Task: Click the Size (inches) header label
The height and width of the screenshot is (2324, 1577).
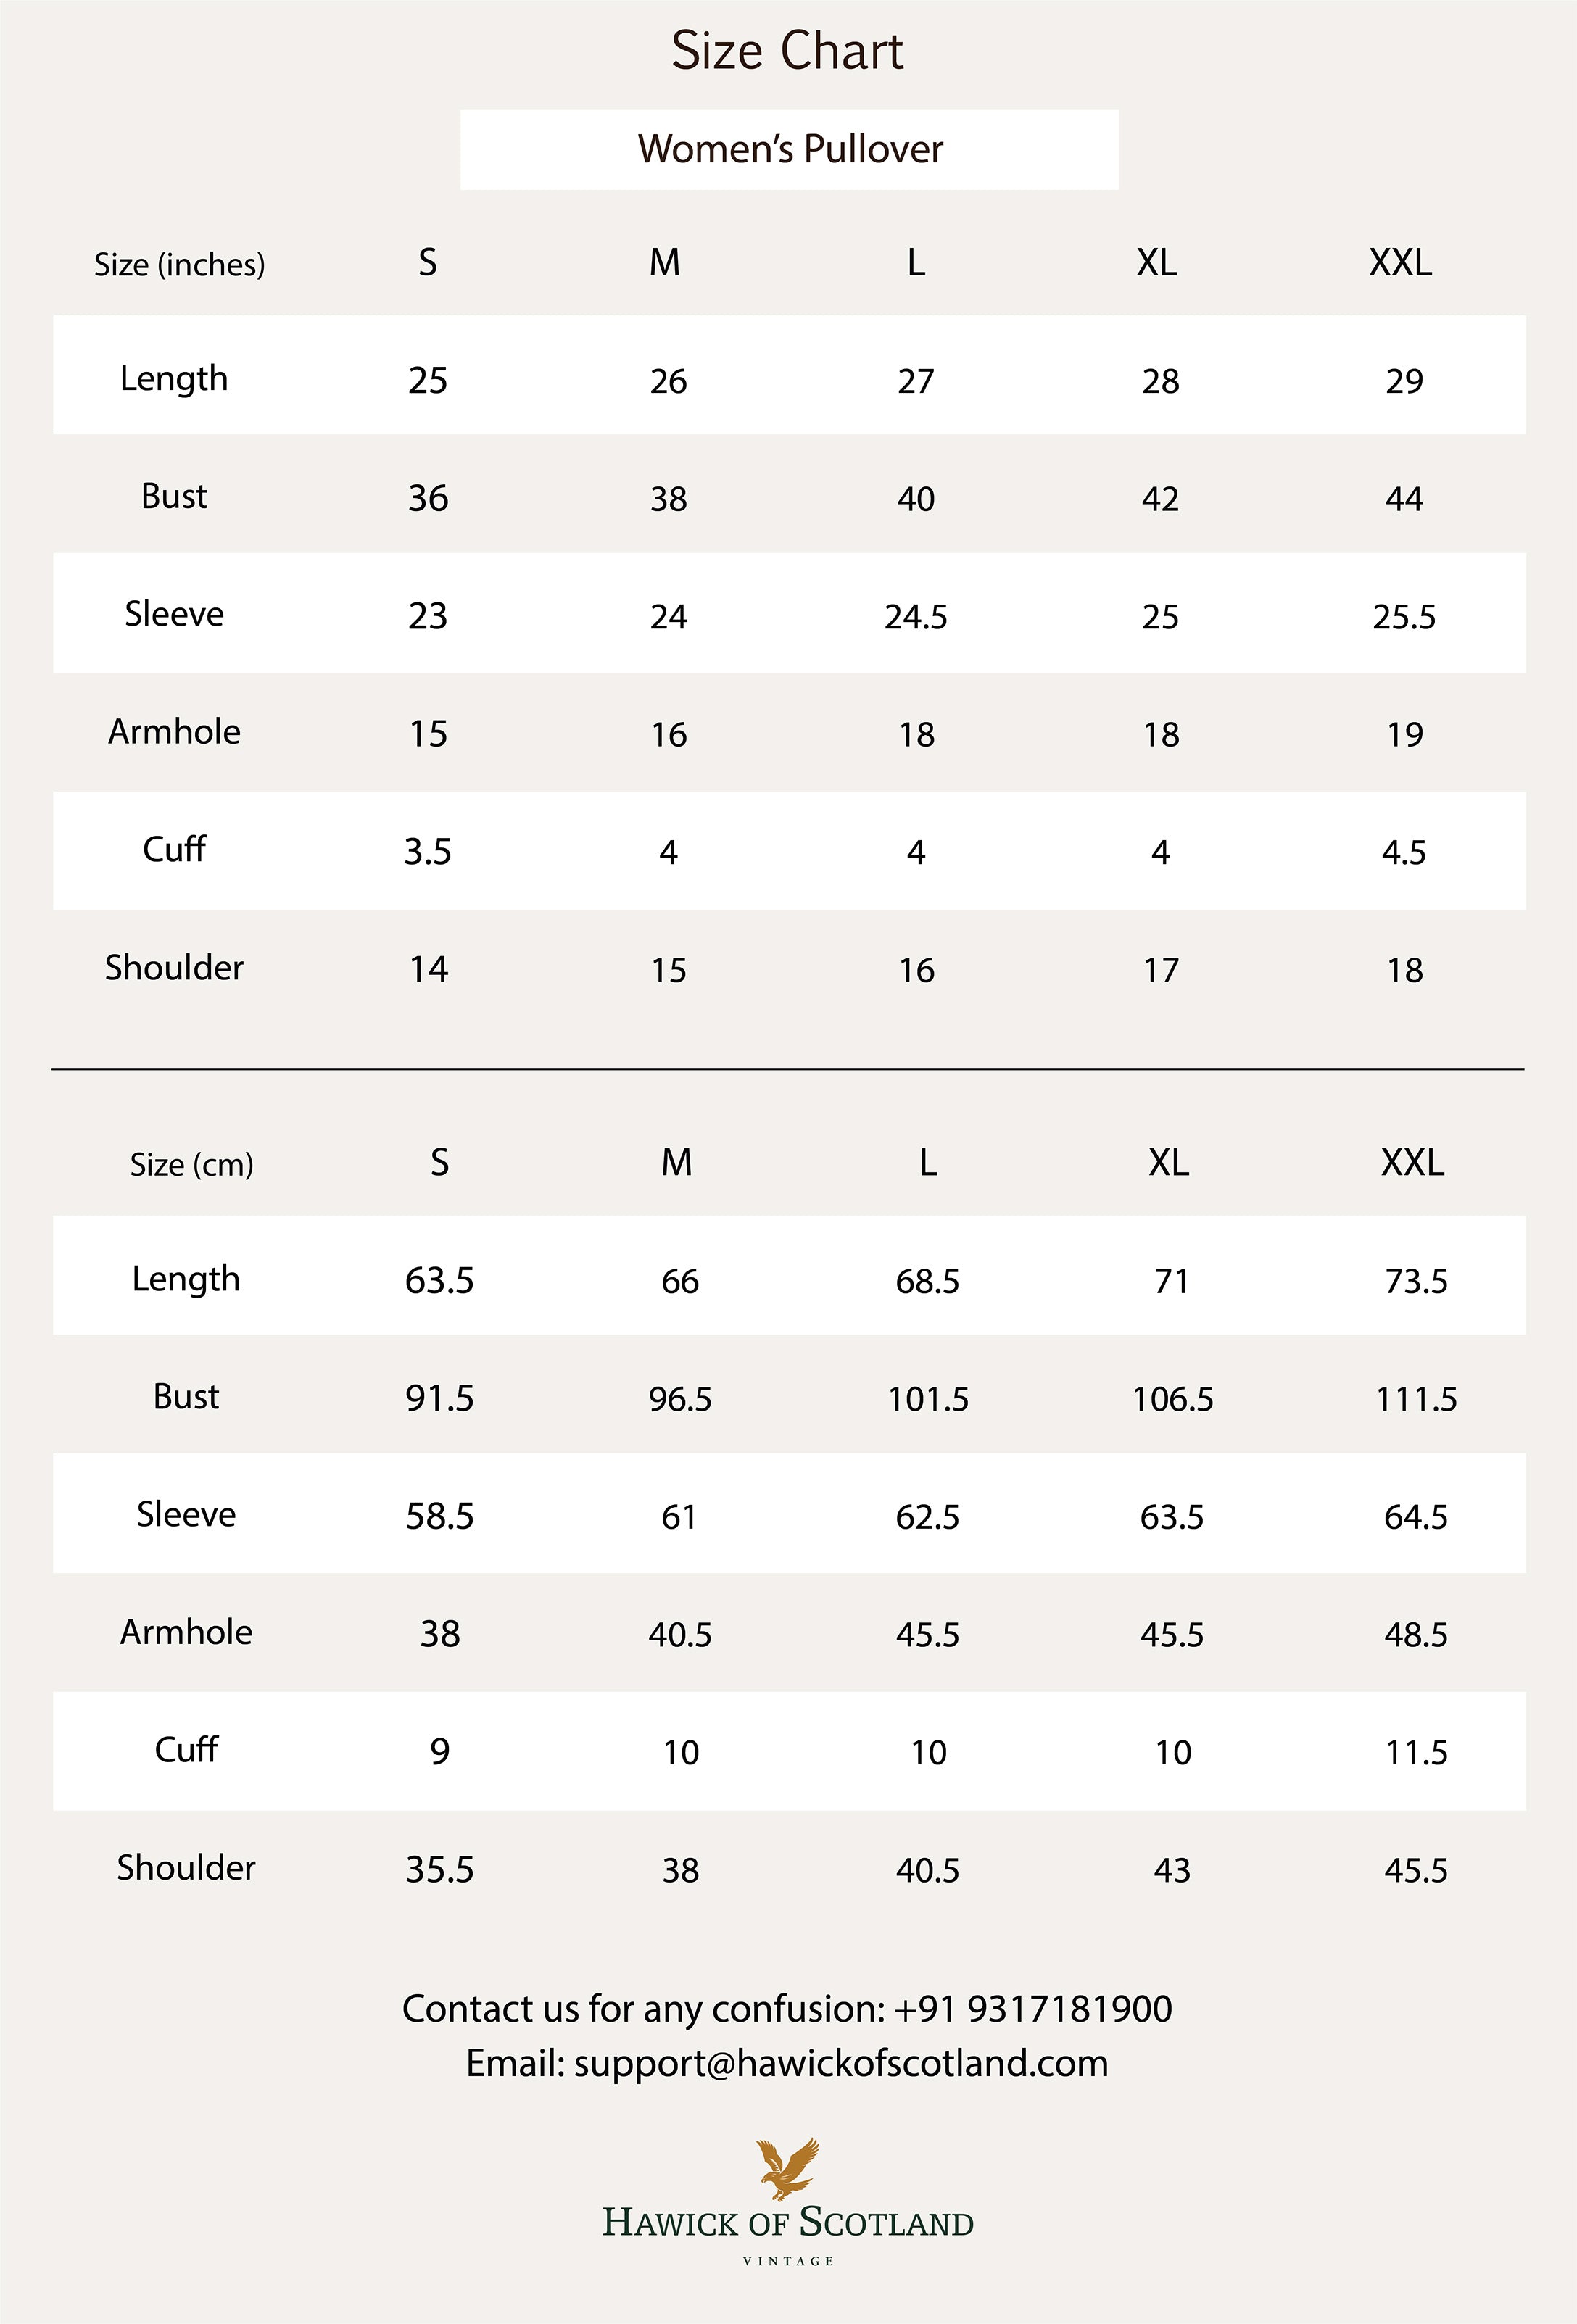Action: tap(180, 264)
